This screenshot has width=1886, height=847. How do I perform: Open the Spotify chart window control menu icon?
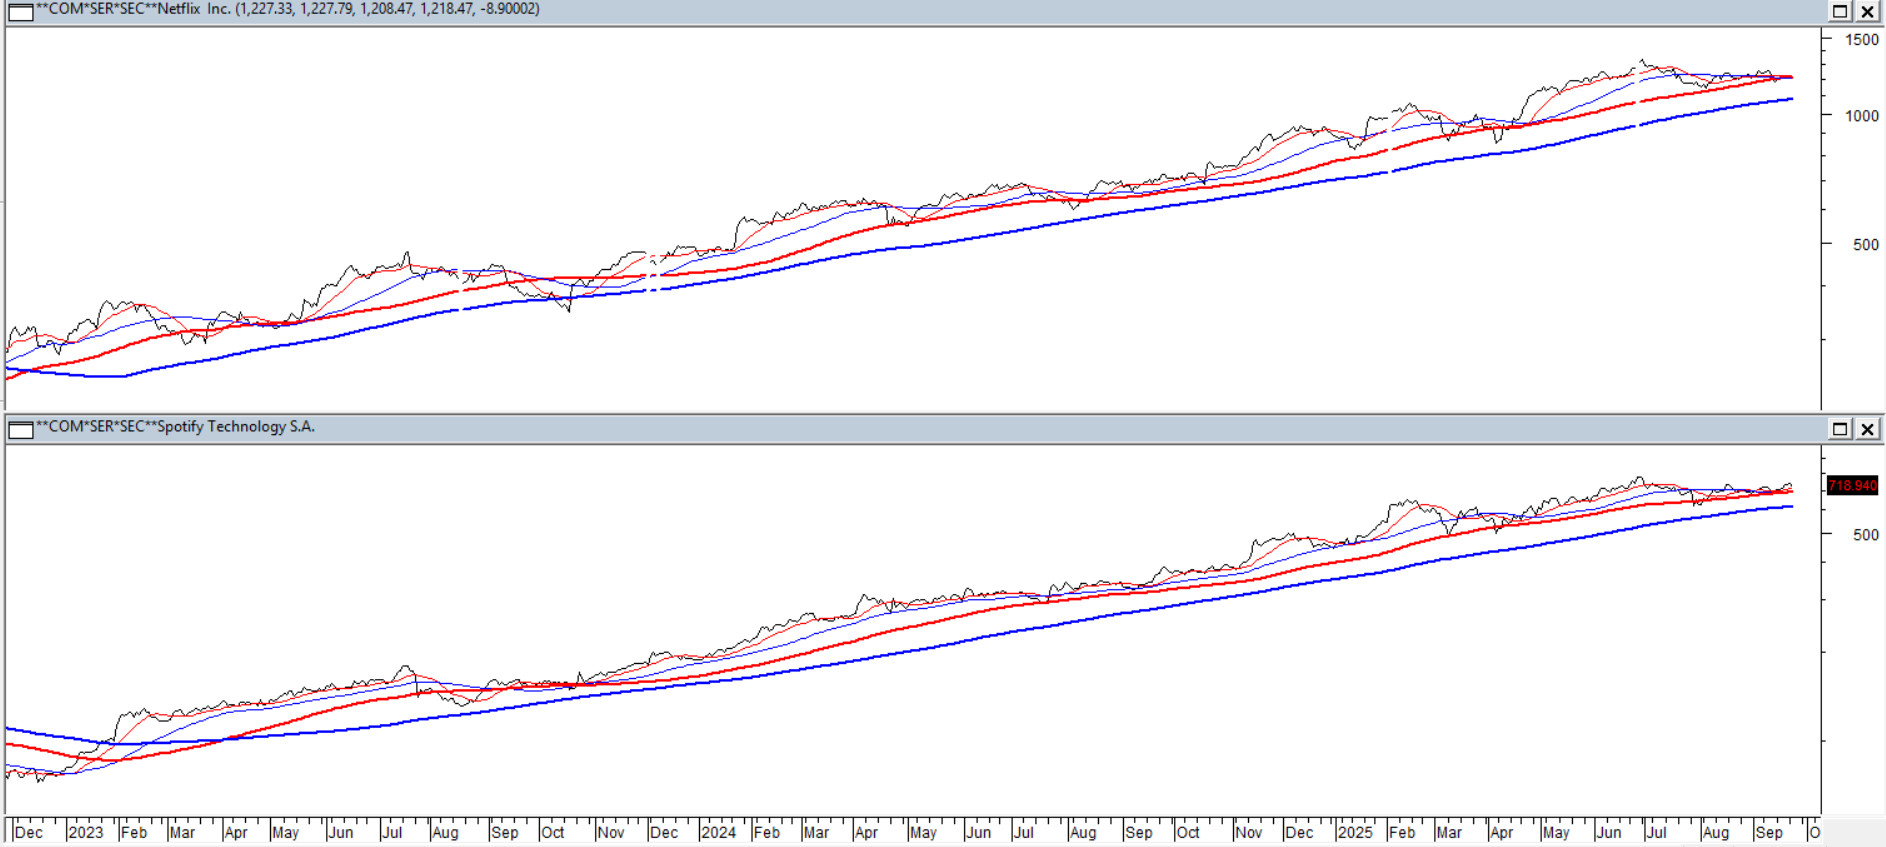(x=20, y=429)
